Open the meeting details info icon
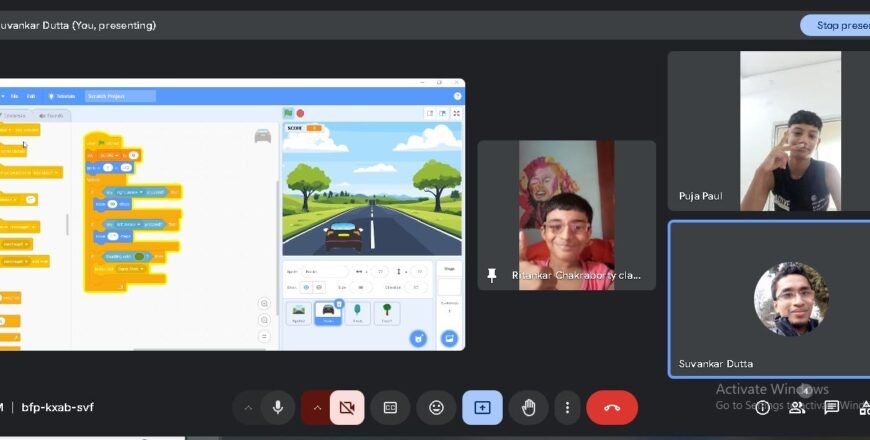The height and width of the screenshot is (440, 870). click(x=762, y=408)
